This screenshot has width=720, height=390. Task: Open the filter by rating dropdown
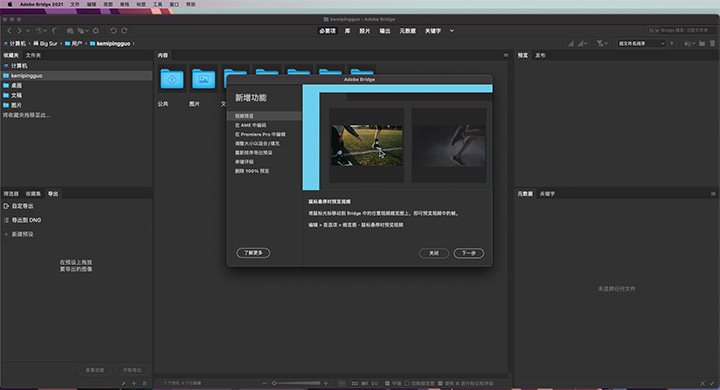(602, 43)
